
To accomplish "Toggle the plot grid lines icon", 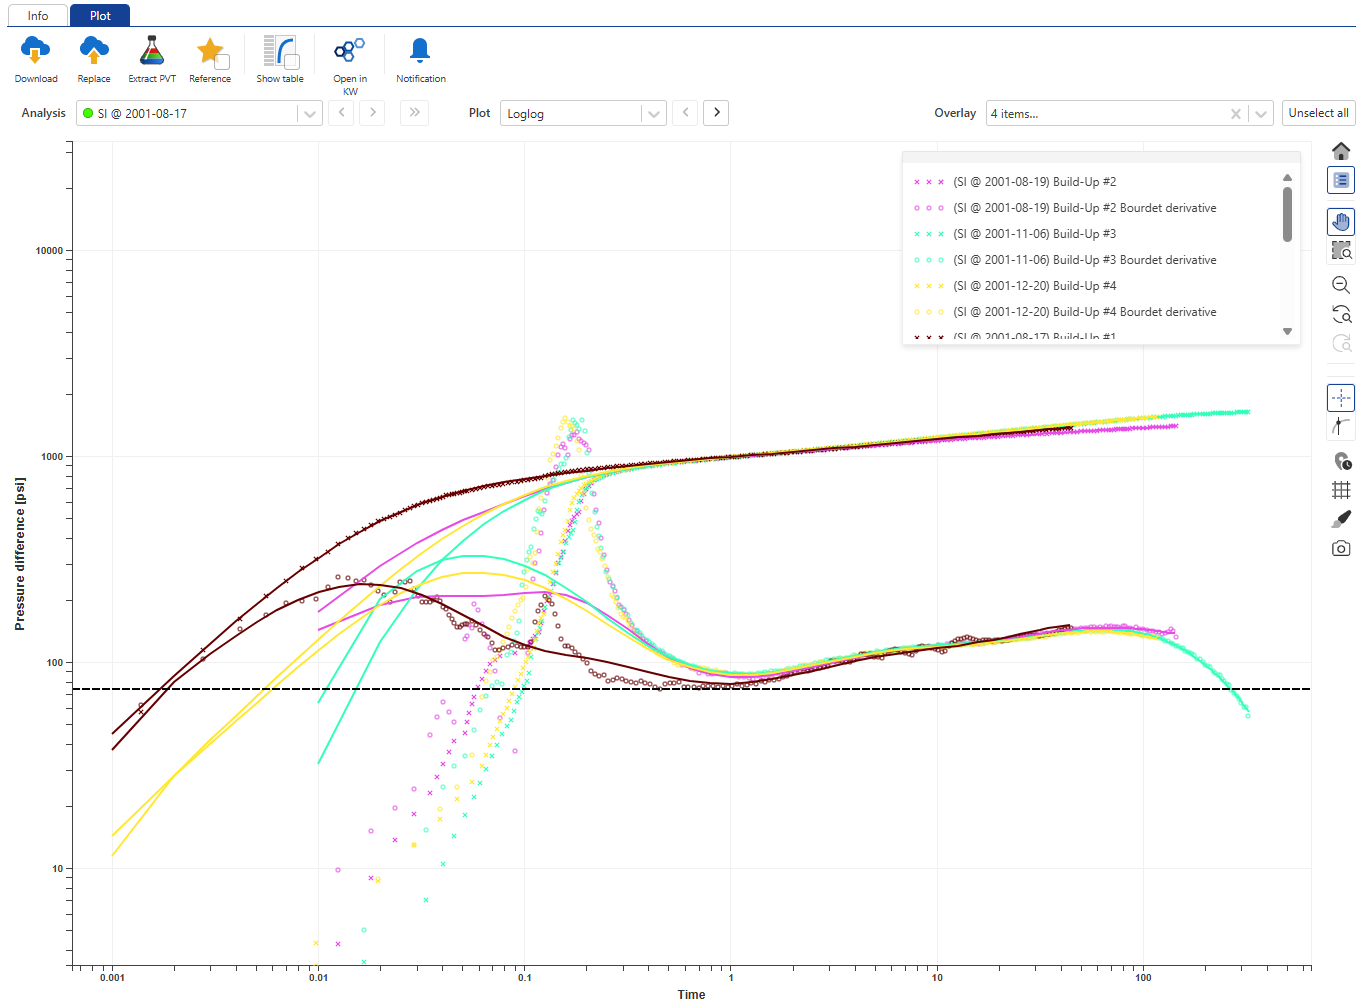I will tap(1341, 490).
